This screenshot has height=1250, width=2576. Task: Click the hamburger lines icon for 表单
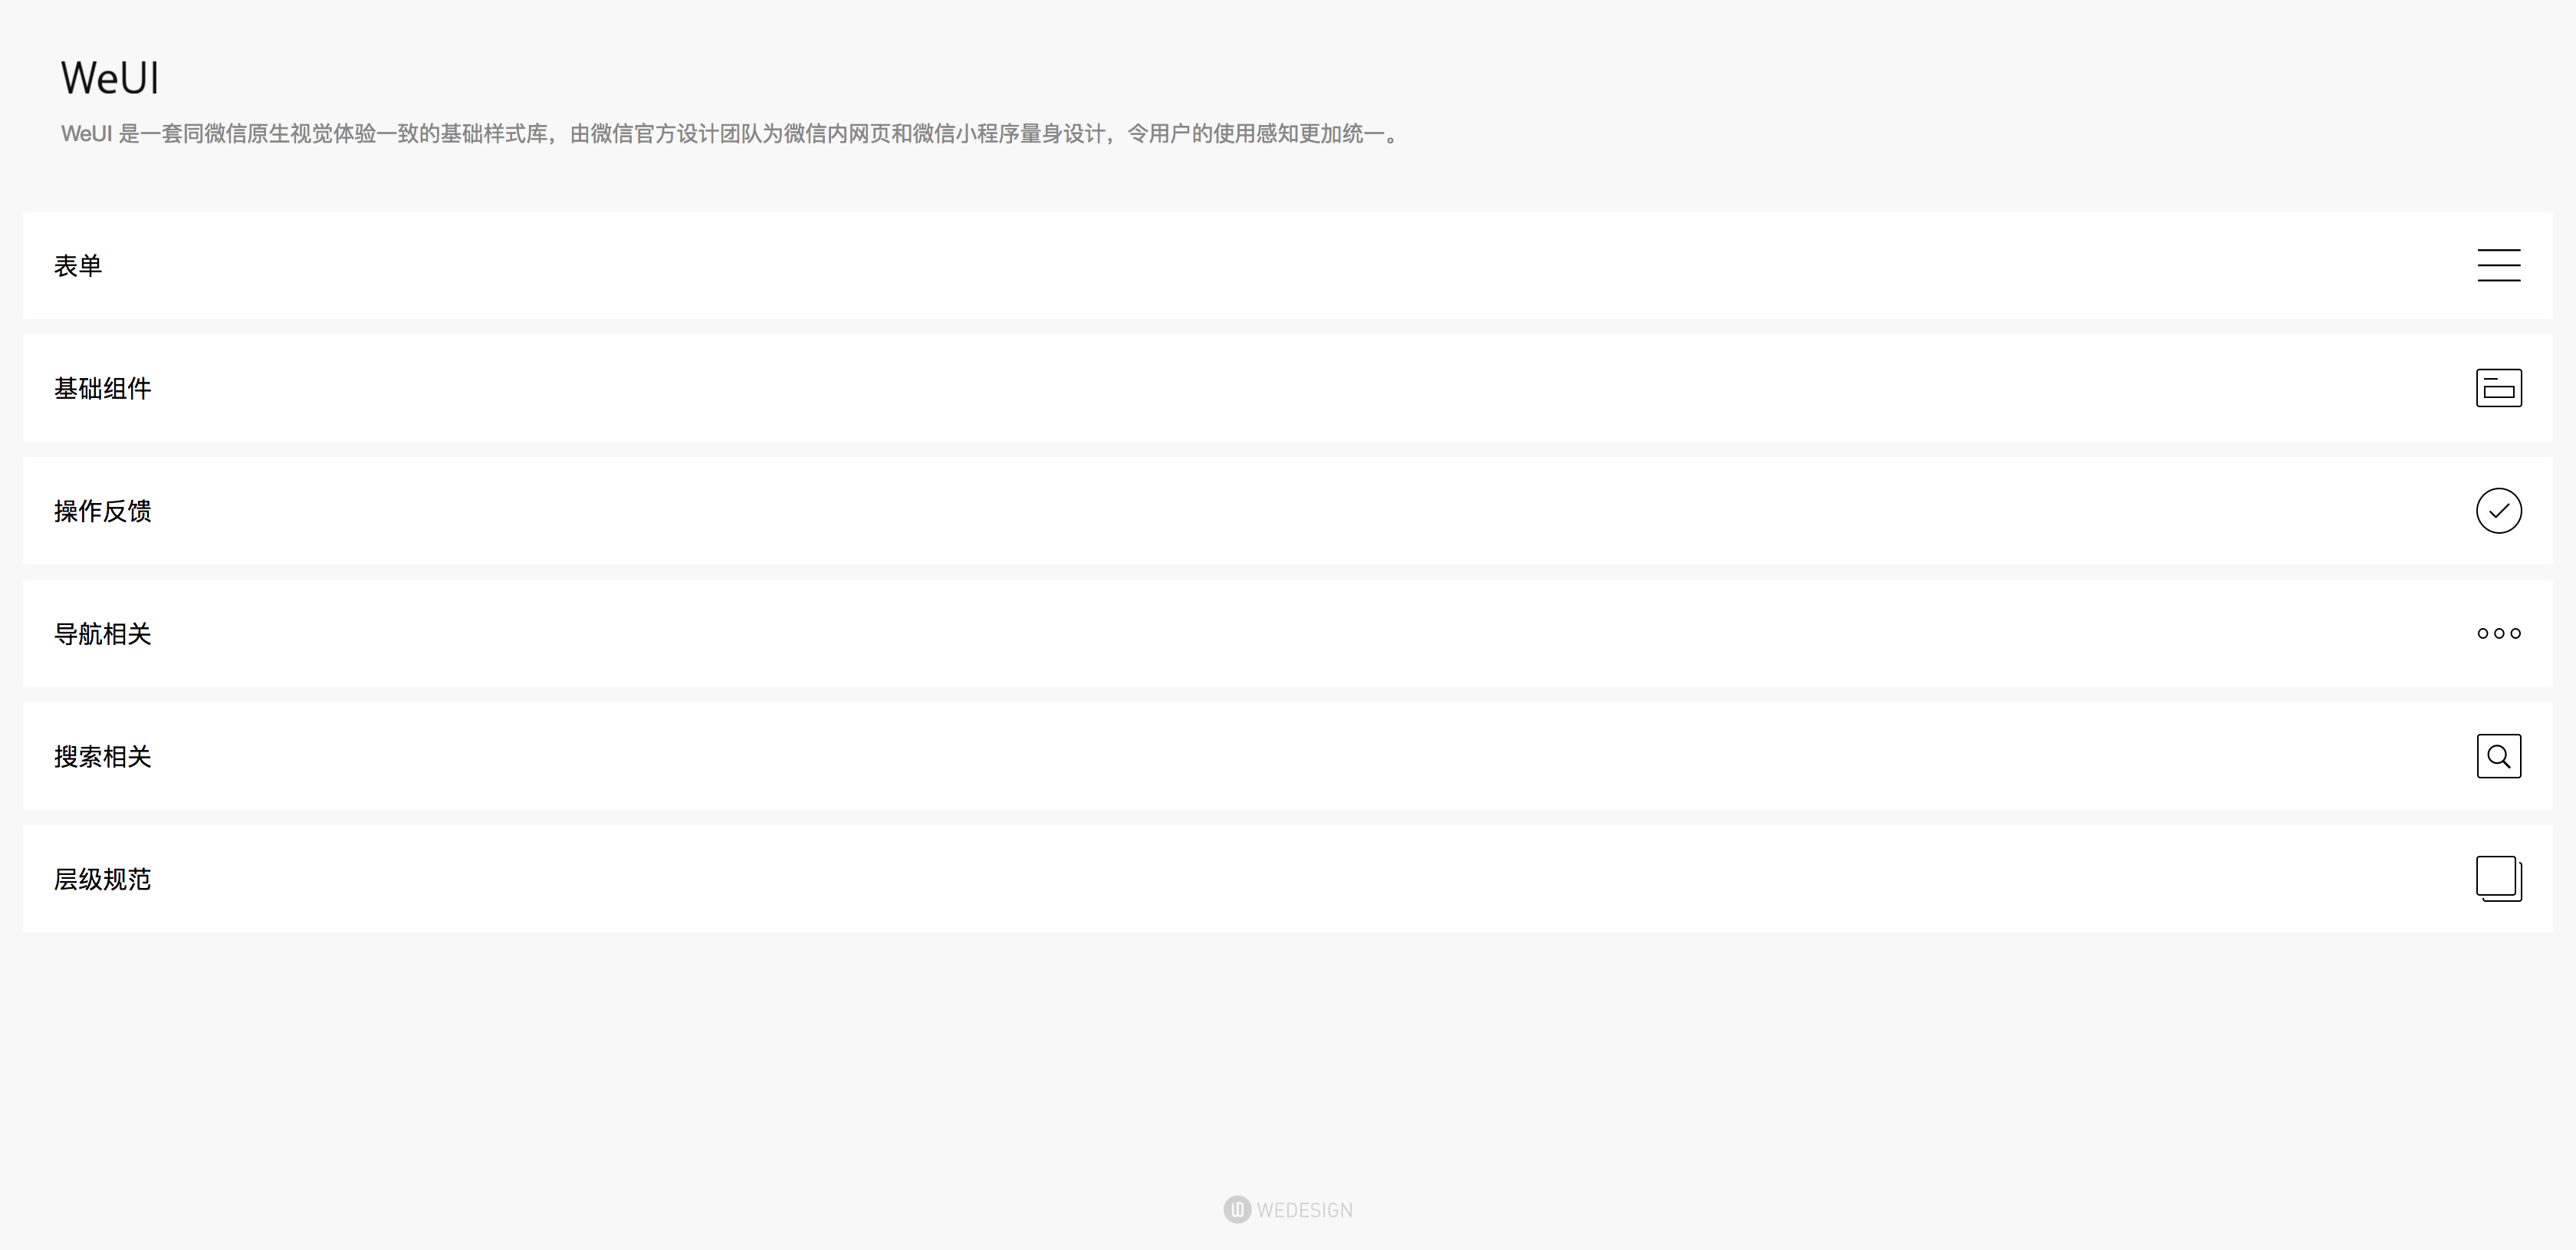tap(2498, 265)
